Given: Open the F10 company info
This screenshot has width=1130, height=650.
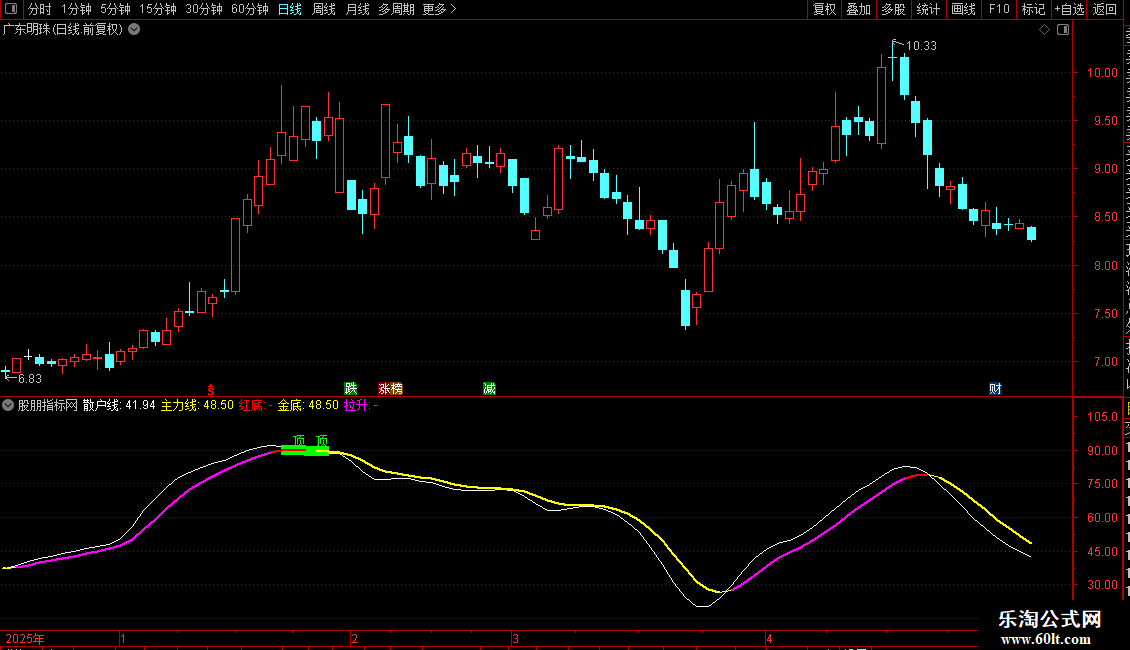Looking at the screenshot, I should pyautogui.click(x=999, y=9).
